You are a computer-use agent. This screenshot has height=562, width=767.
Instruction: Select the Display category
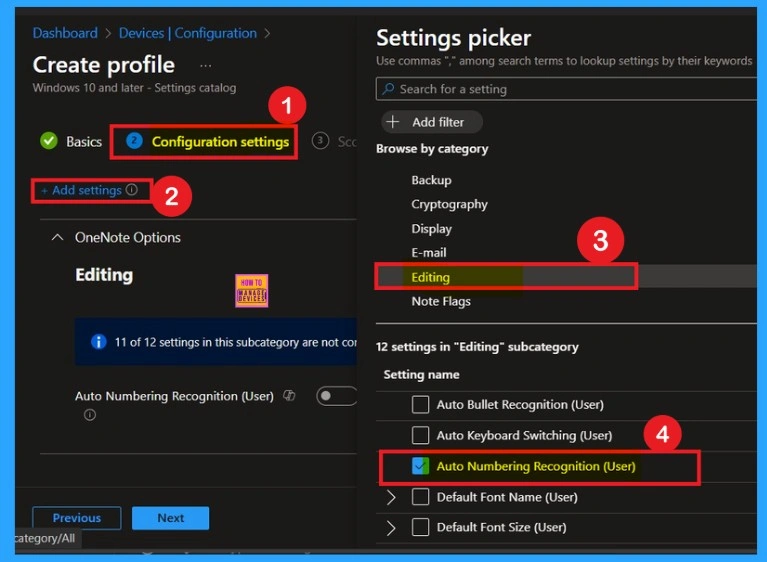click(x=431, y=228)
